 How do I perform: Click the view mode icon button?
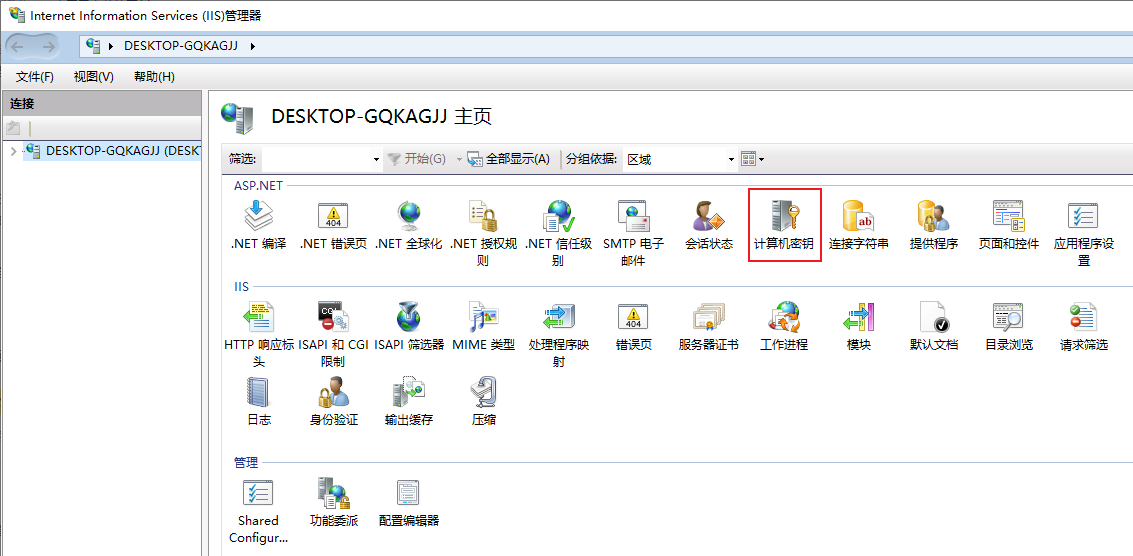pyautogui.click(x=749, y=159)
